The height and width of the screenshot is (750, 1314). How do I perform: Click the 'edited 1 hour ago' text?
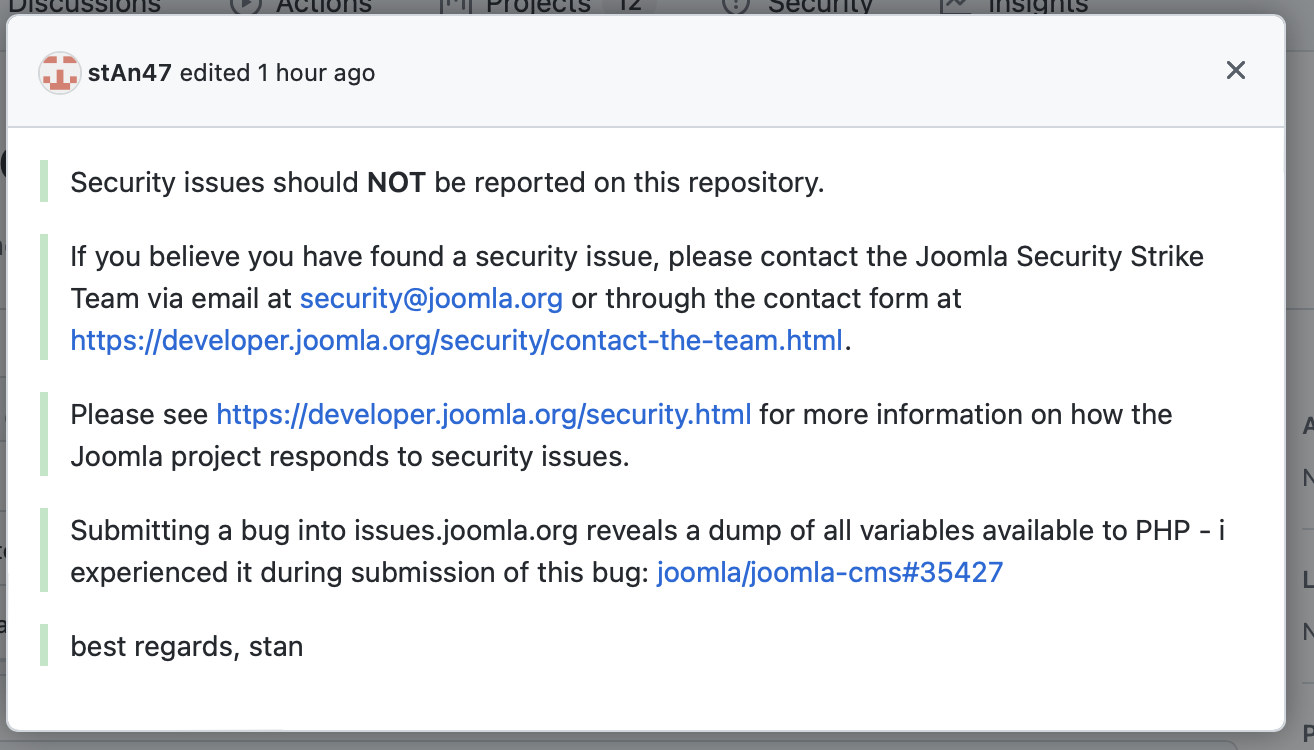(x=277, y=73)
